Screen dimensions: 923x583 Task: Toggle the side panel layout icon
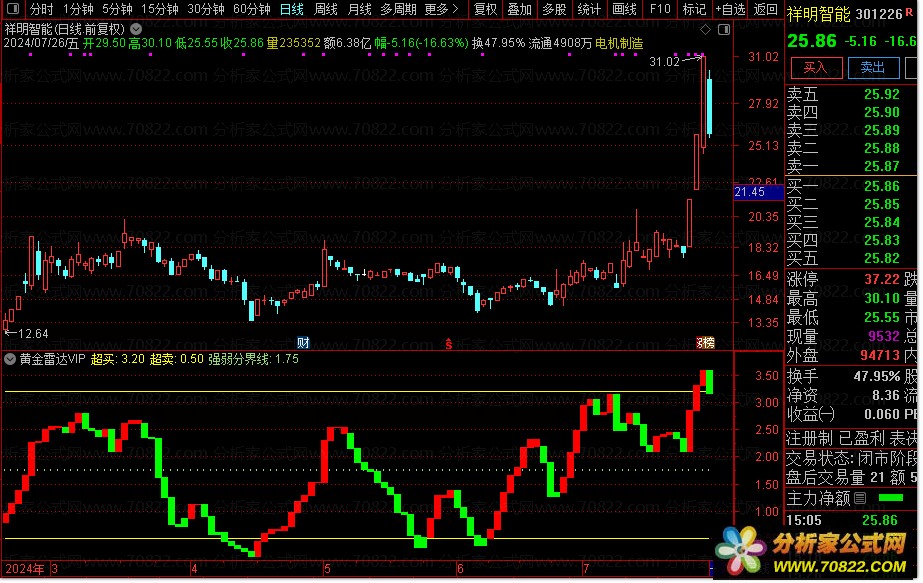(724, 29)
